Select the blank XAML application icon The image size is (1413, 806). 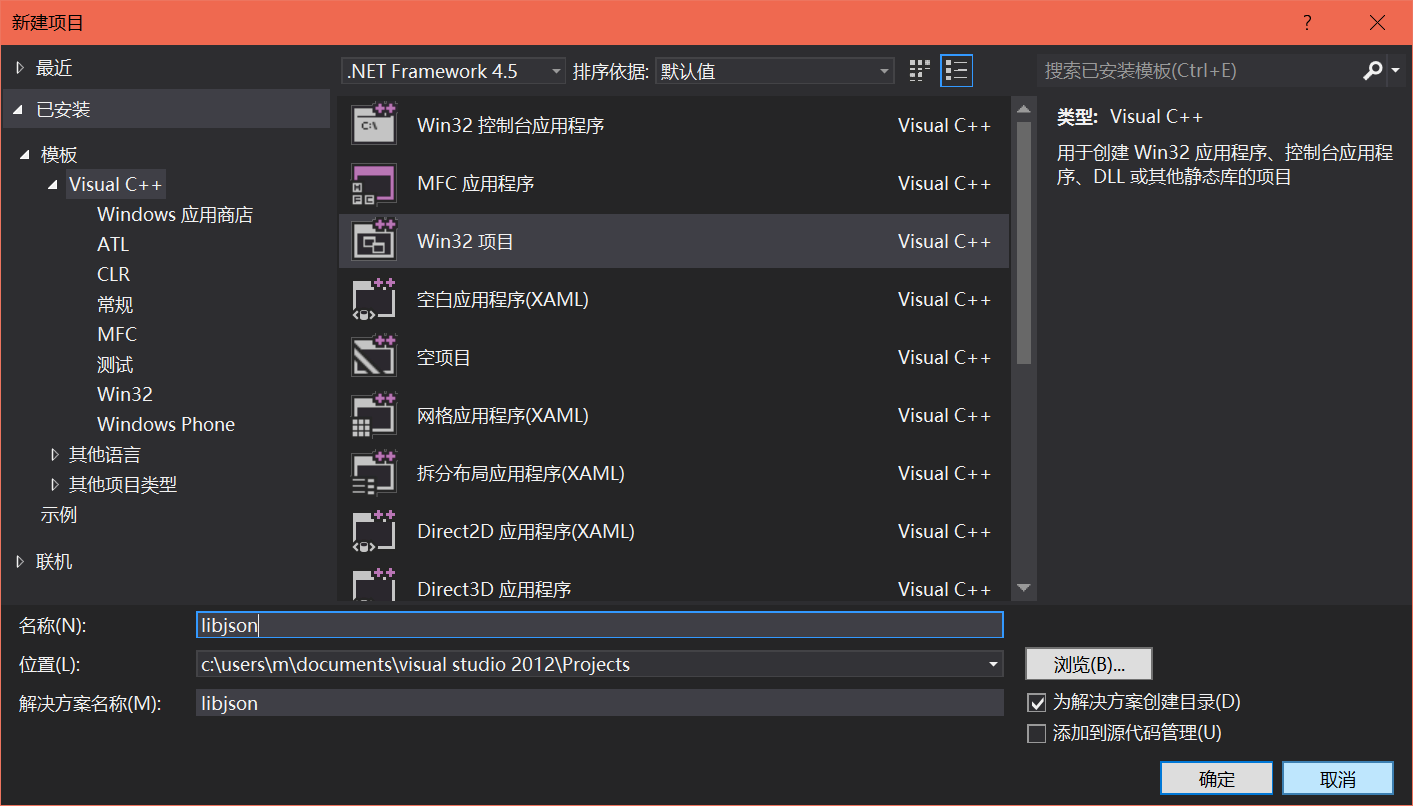pos(374,299)
